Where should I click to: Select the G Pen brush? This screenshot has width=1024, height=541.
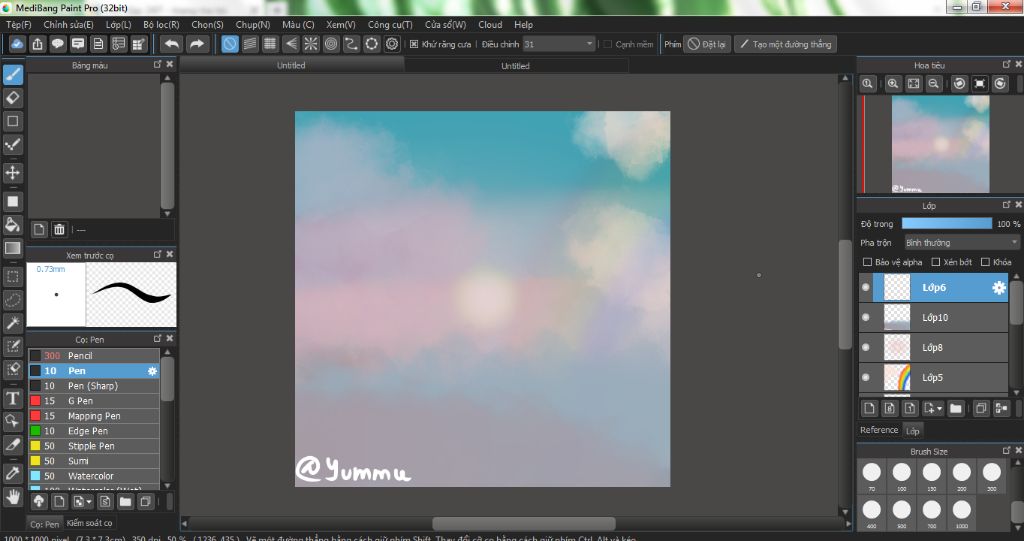pyautogui.click(x=94, y=401)
